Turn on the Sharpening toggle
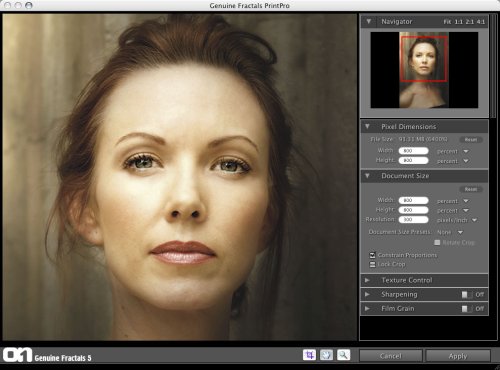Screen dimensions: 500x370 [467, 294]
